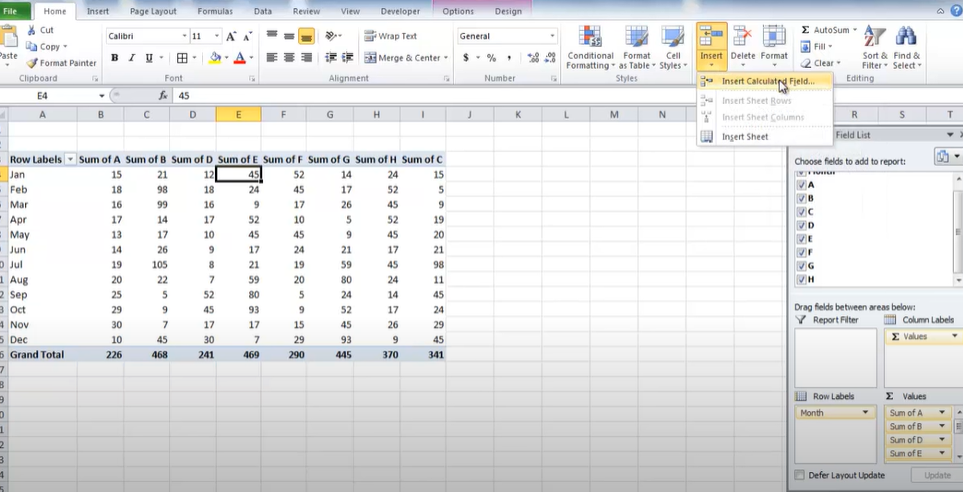This screenshot has height=492, width=963.
Task: Select Top Align in Alignment group
Action: (272, 36)
